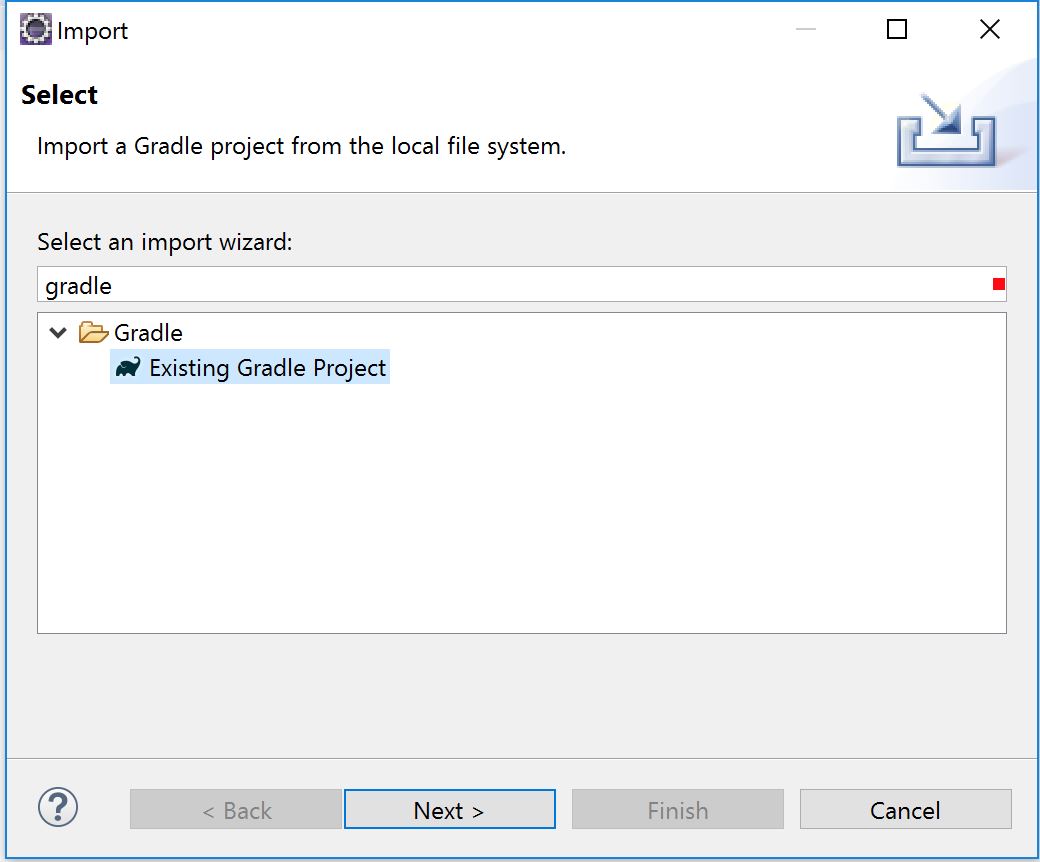Select the Gradle category label
Viewport: 1040px width, 862px height.
[148, 332]
